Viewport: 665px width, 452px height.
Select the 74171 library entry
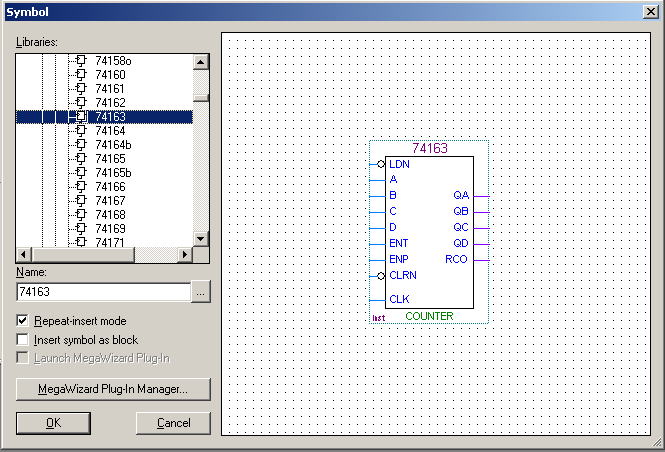[x=110, y=242]
